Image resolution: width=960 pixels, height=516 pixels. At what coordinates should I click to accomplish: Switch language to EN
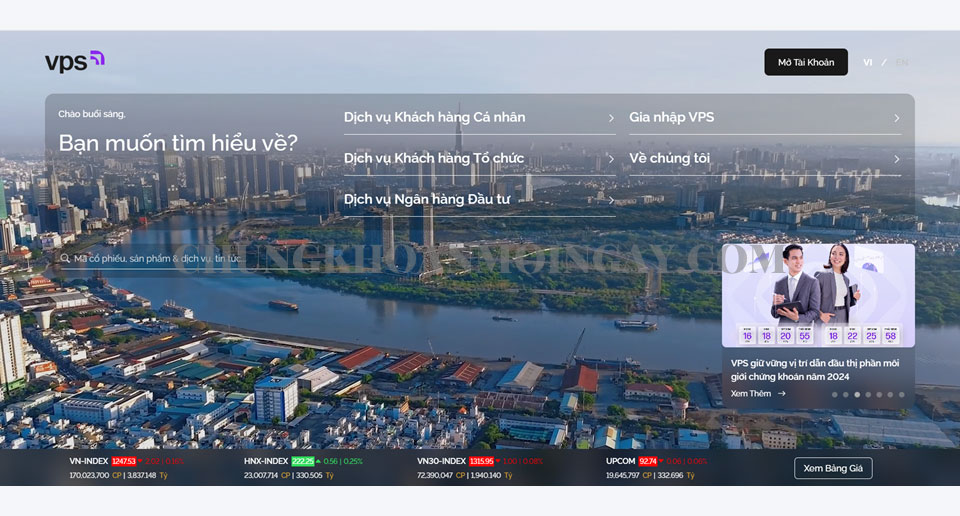901,63
